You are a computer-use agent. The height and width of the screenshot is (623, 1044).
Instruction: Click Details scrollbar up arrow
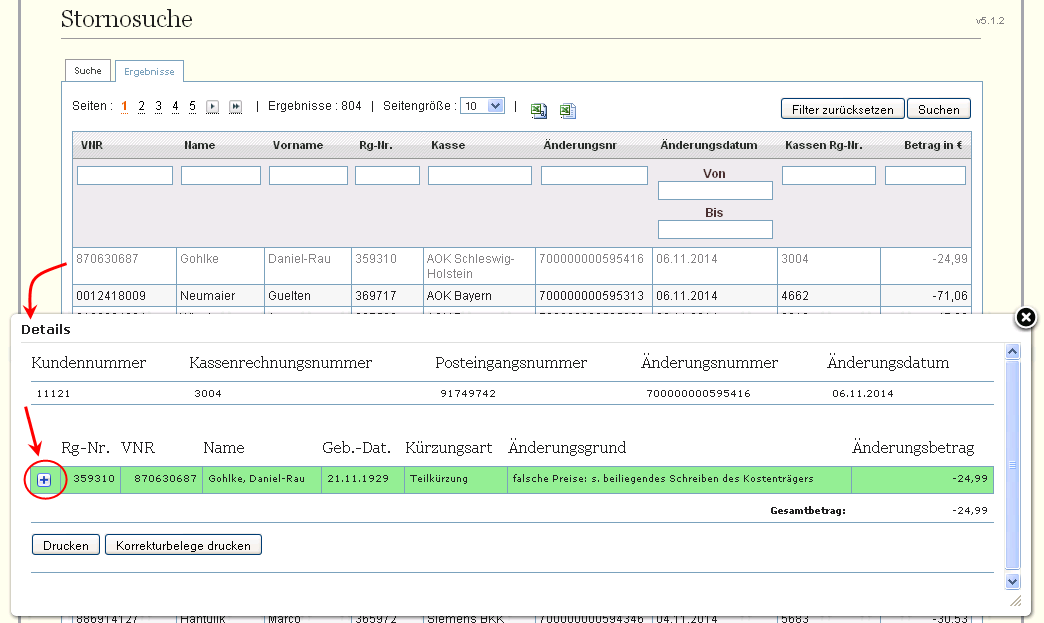click(1013, 351)
